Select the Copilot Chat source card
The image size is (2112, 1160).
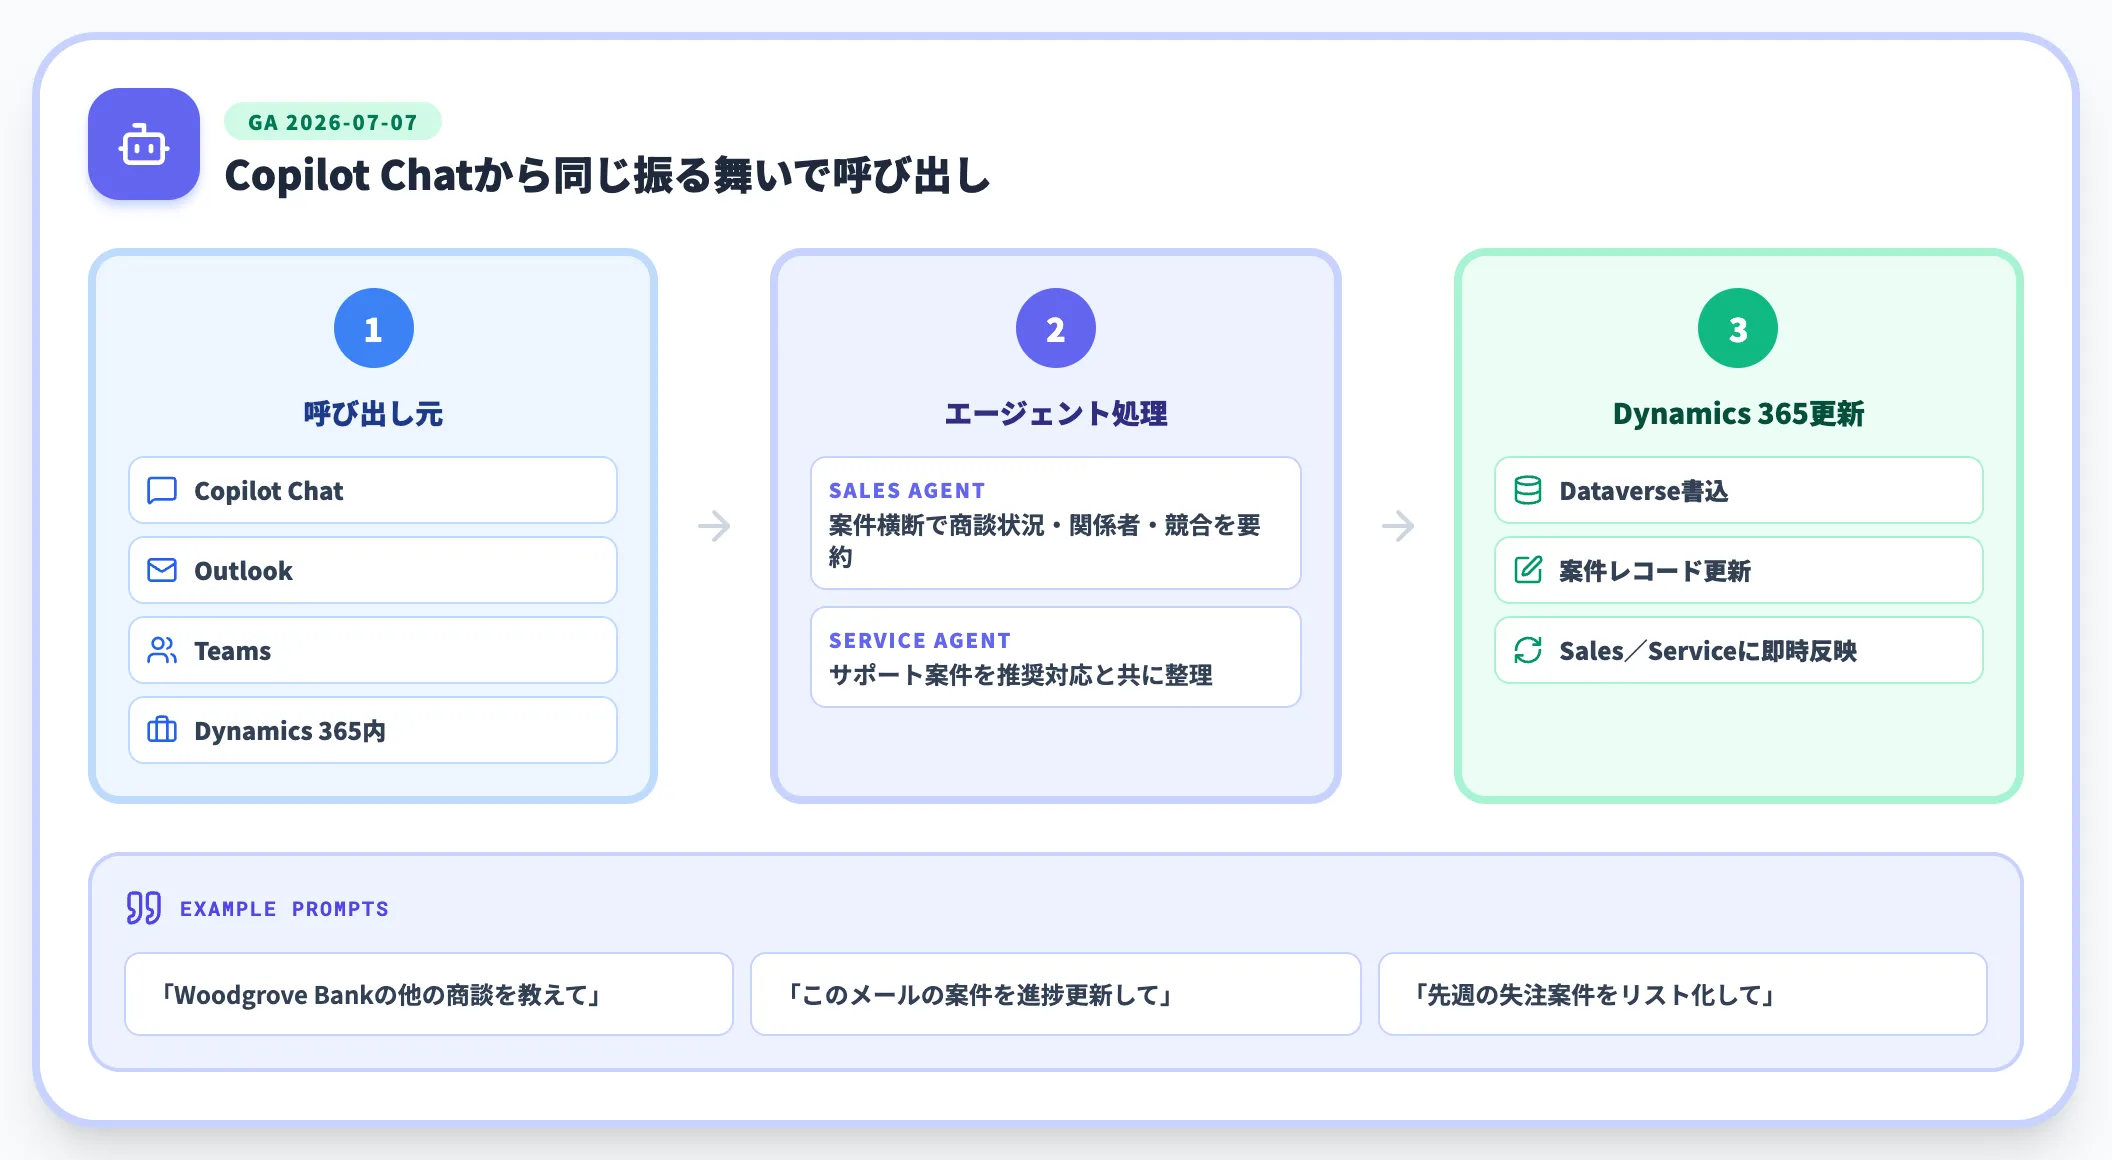coord(373,490)
